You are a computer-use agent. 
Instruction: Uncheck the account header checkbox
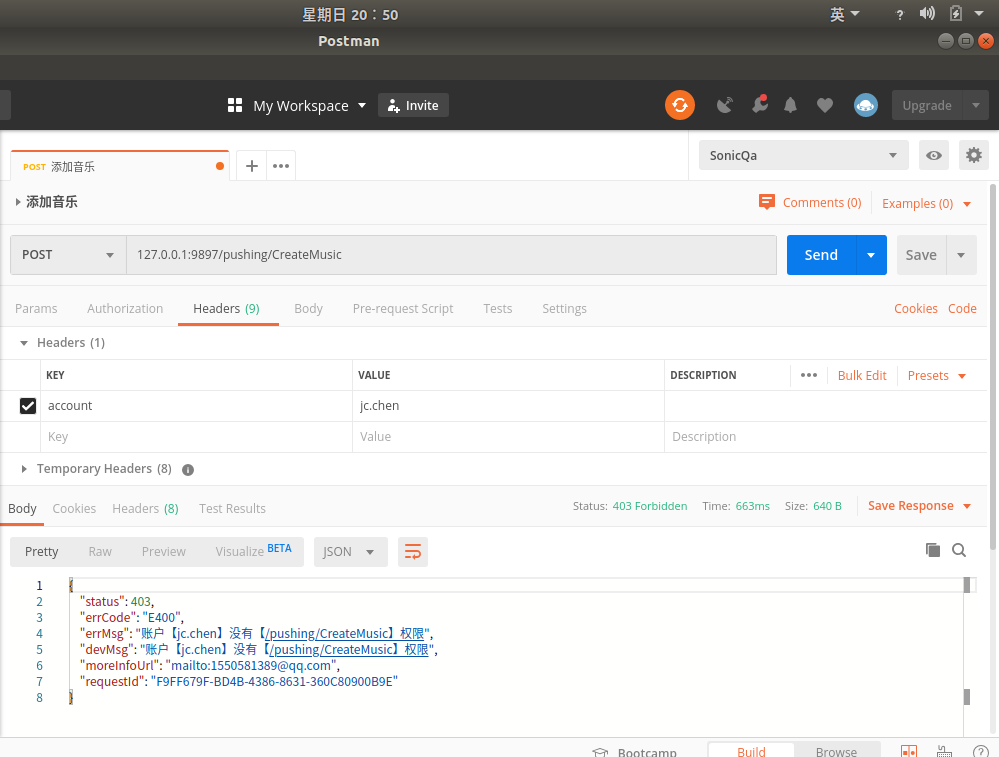(x=28, y=406)
